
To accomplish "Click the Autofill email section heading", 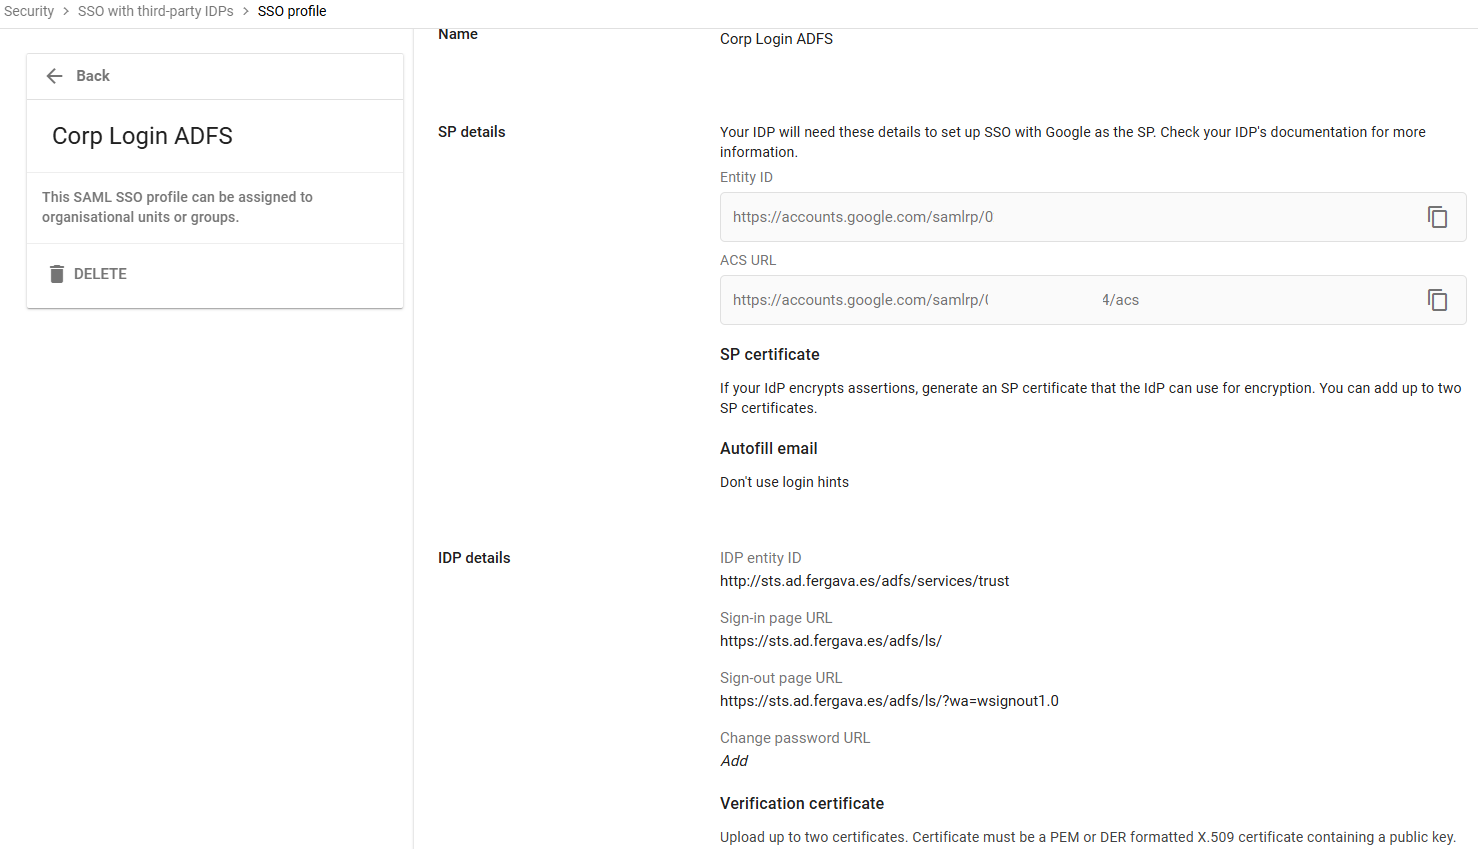I will 768,448.
